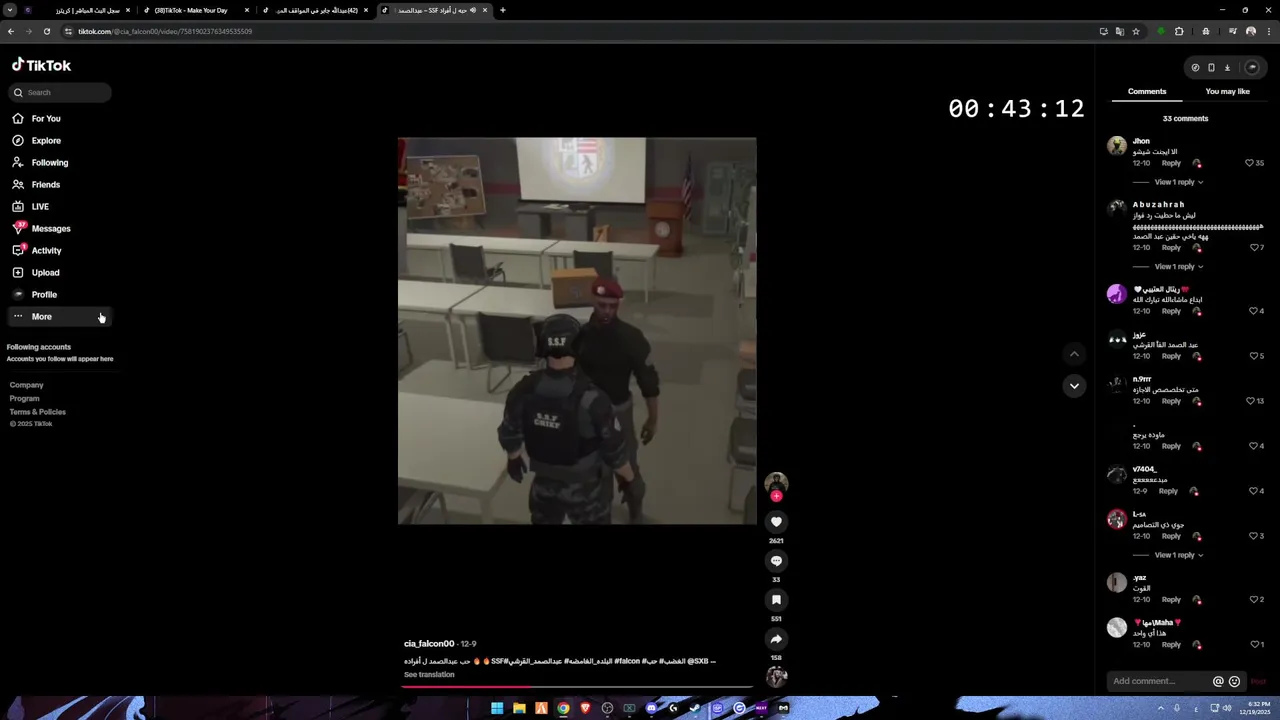The width and height of the screenshot is (1280, 720).
Task: Expand View 1 reply under Abuzahrah
Action: 1179,266
